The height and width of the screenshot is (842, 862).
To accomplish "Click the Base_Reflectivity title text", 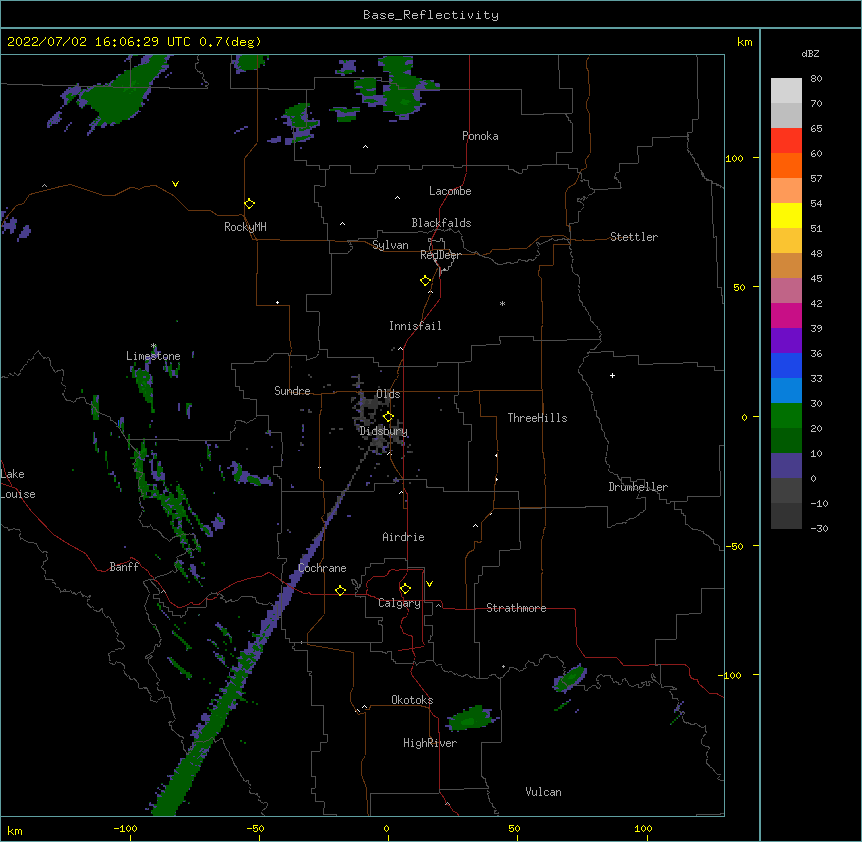I will pos(431,15).
